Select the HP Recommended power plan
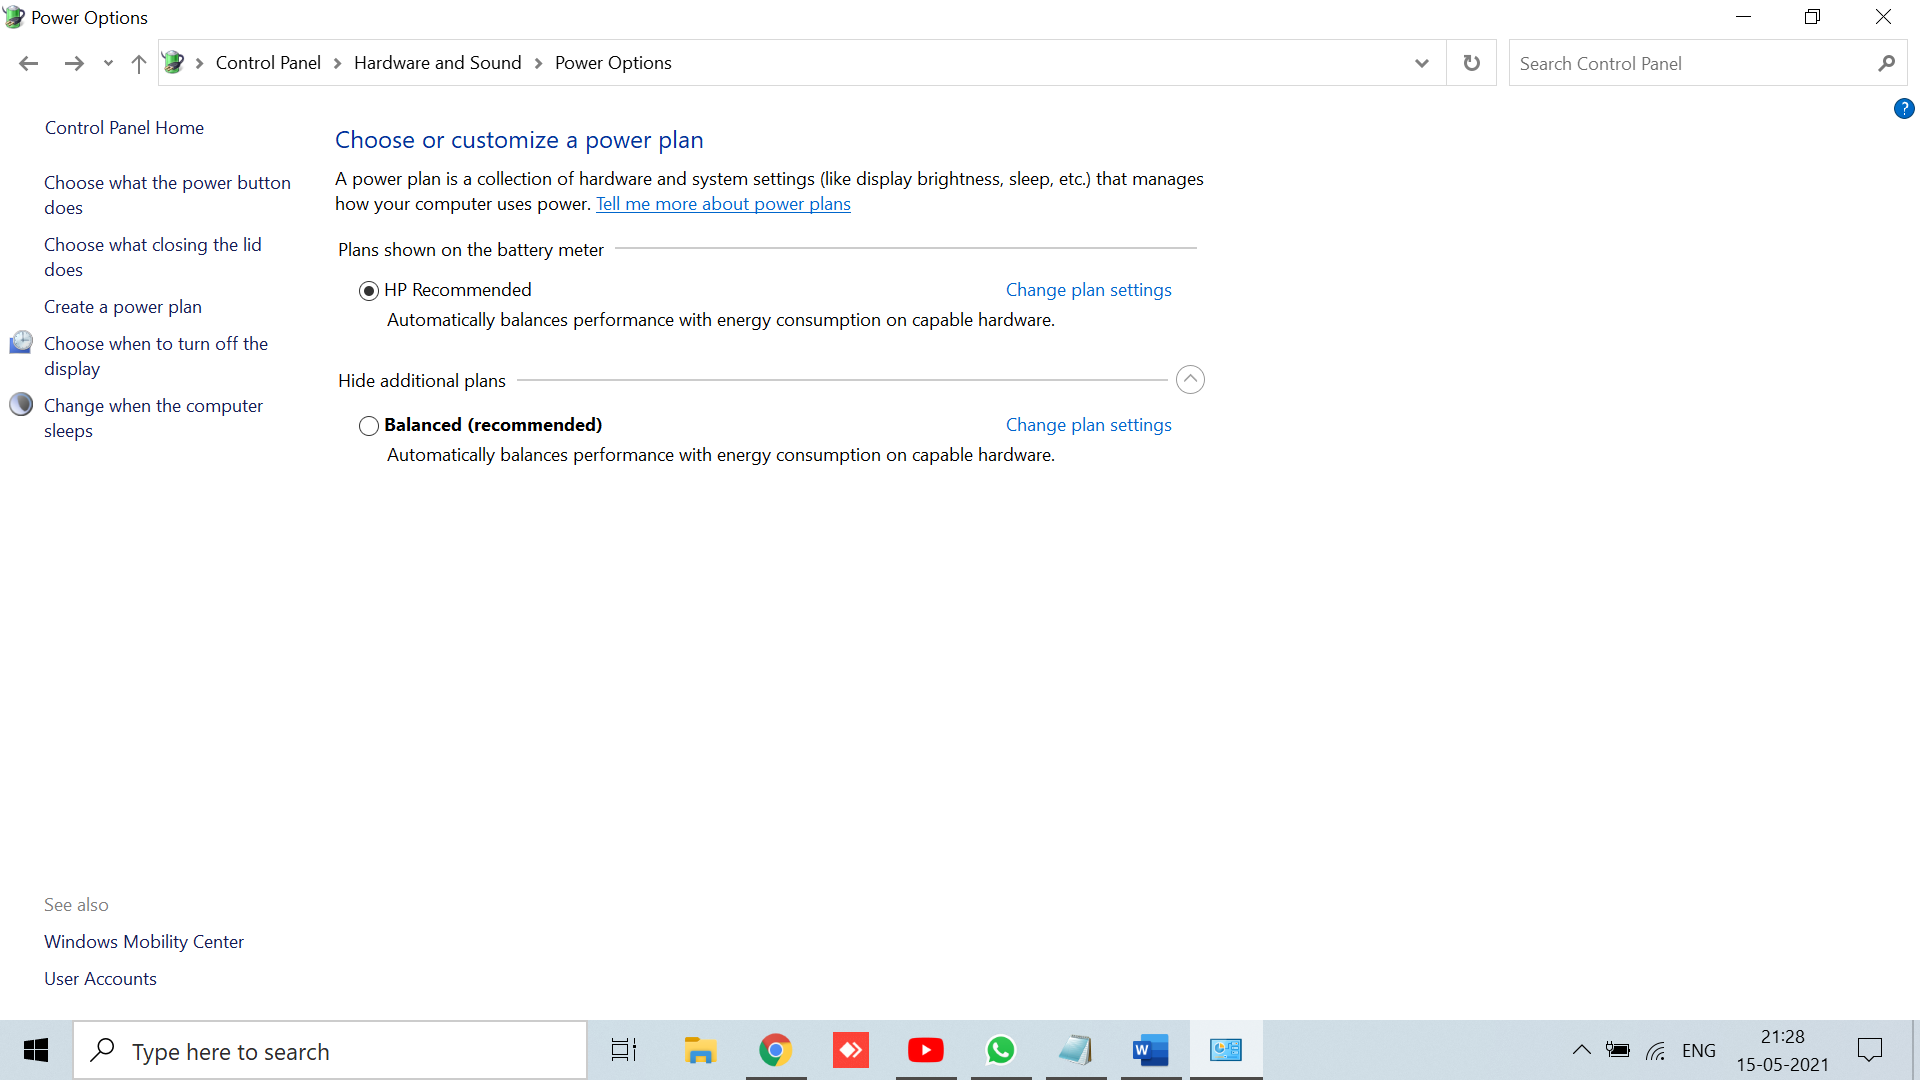Viewport: 1920px width, 1080px height. tap(368, 290)
